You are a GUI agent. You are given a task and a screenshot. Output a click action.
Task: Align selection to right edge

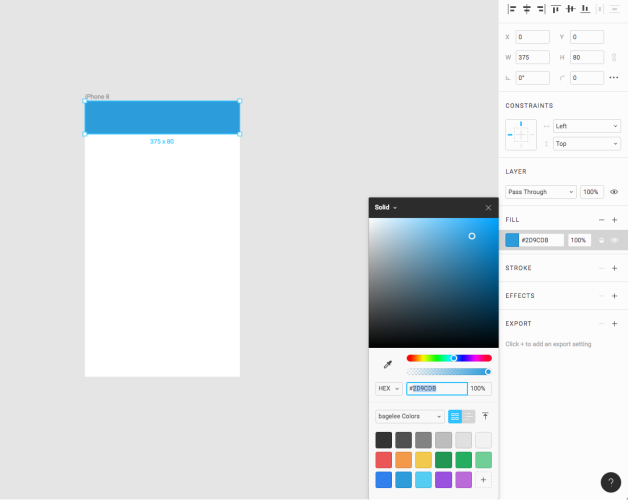pyautogui.click(x=541, y=9)
